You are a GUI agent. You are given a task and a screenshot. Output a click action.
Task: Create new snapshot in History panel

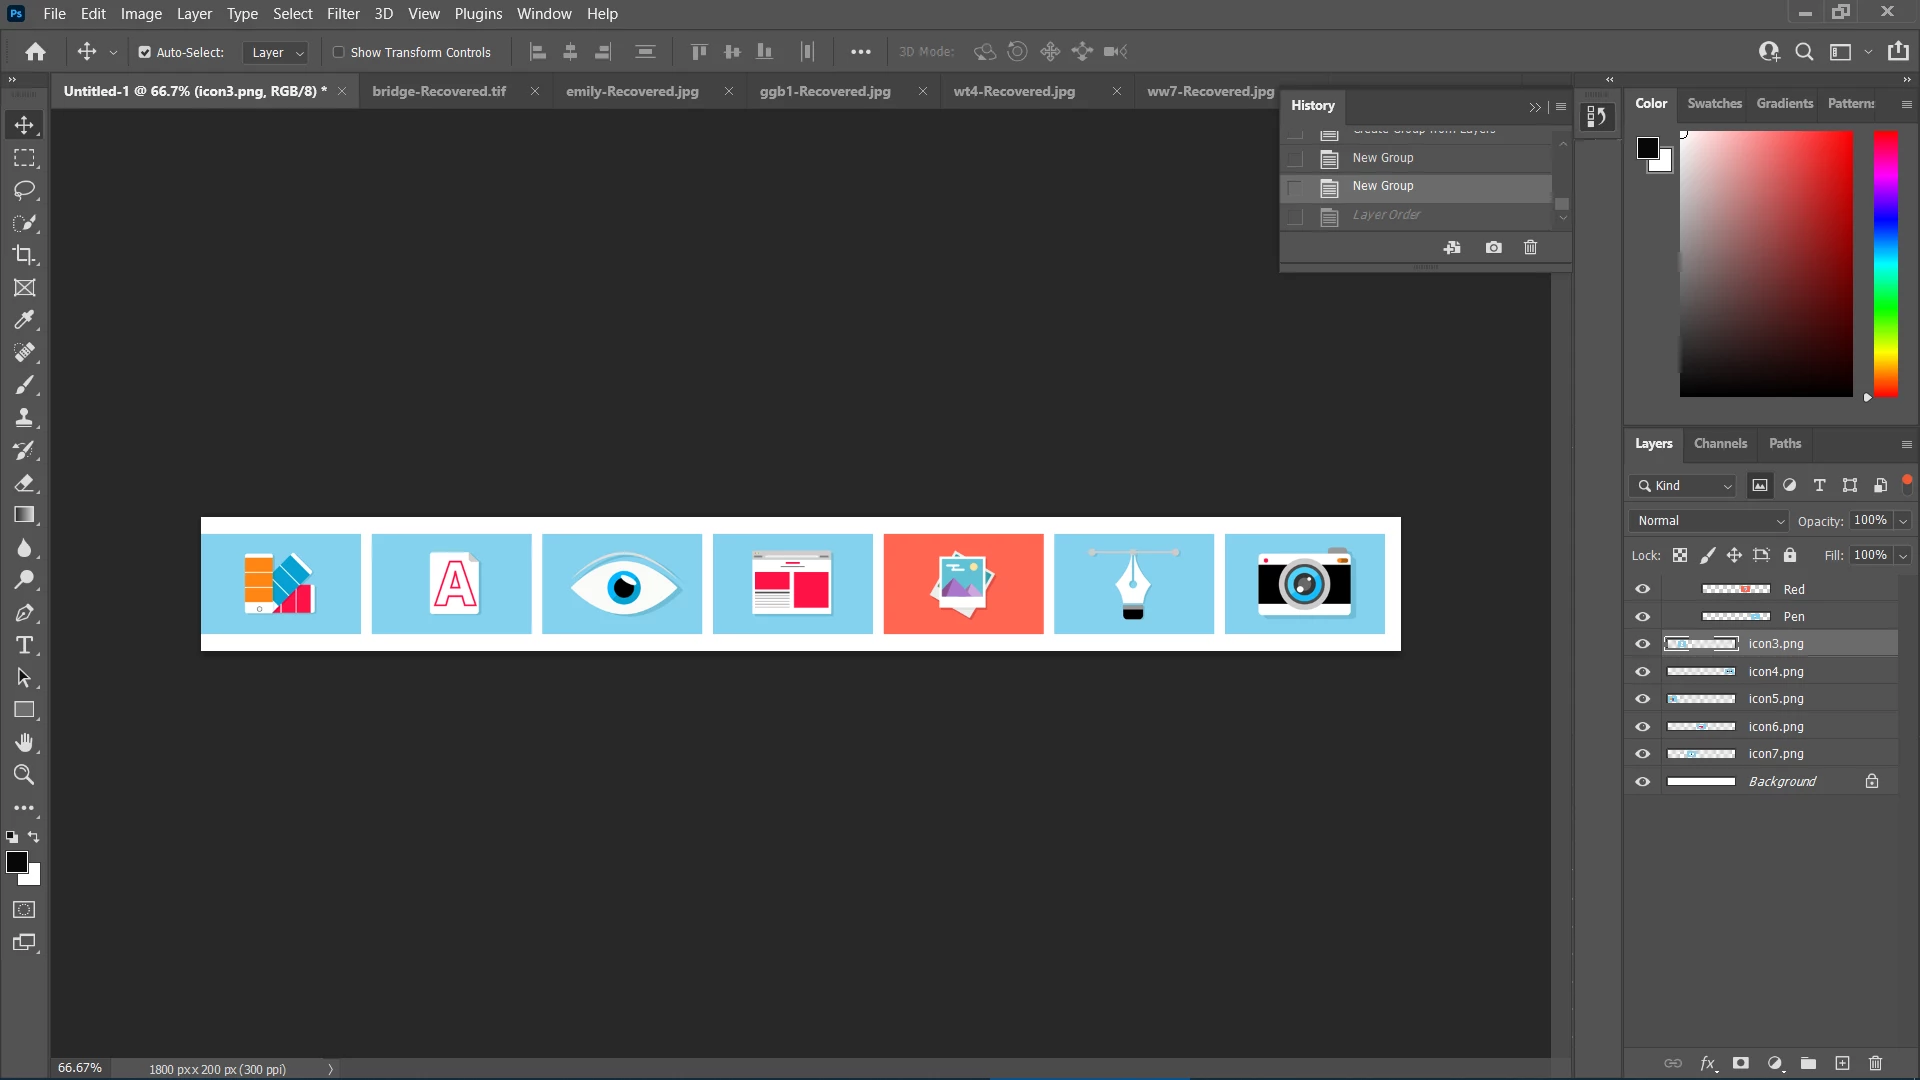click(x=1493, y=247)
